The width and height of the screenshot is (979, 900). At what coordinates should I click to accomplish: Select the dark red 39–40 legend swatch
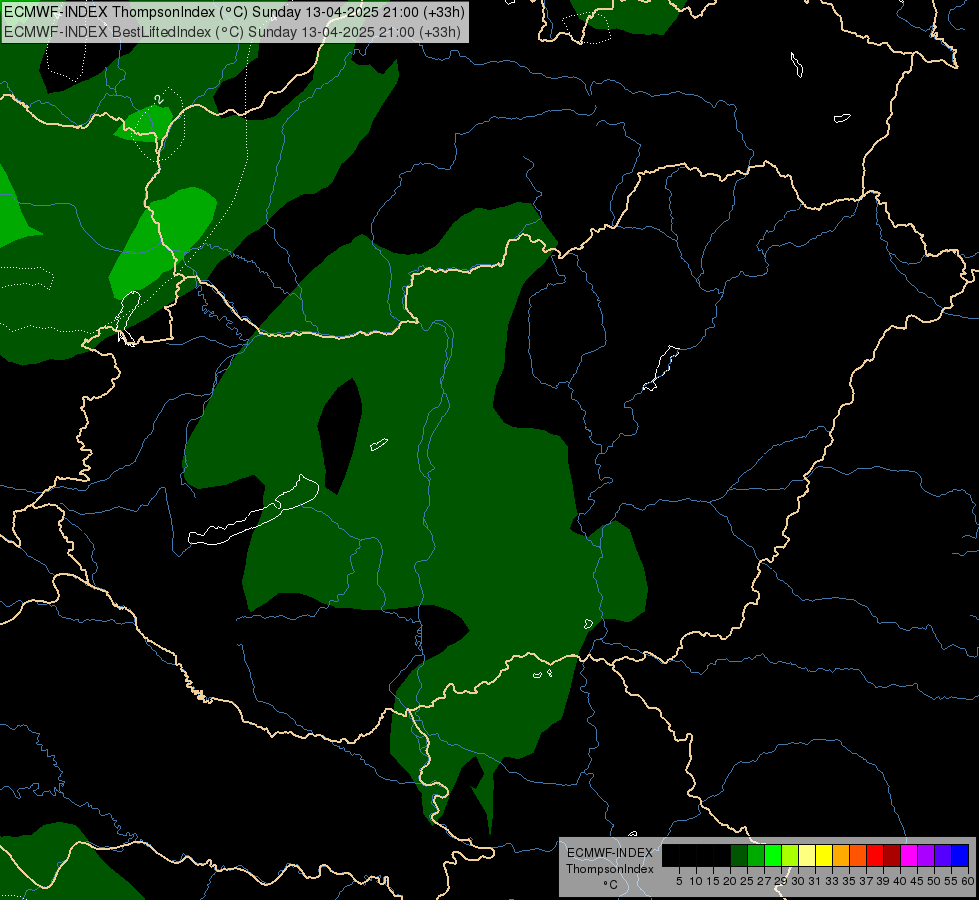892,855
